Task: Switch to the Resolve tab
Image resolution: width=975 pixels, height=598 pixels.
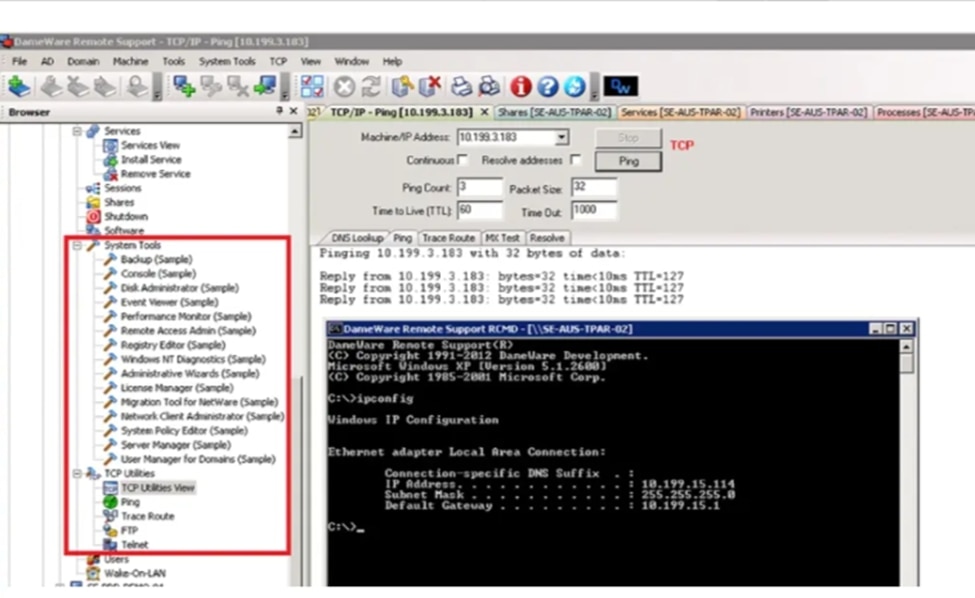Action: (547, 238)
